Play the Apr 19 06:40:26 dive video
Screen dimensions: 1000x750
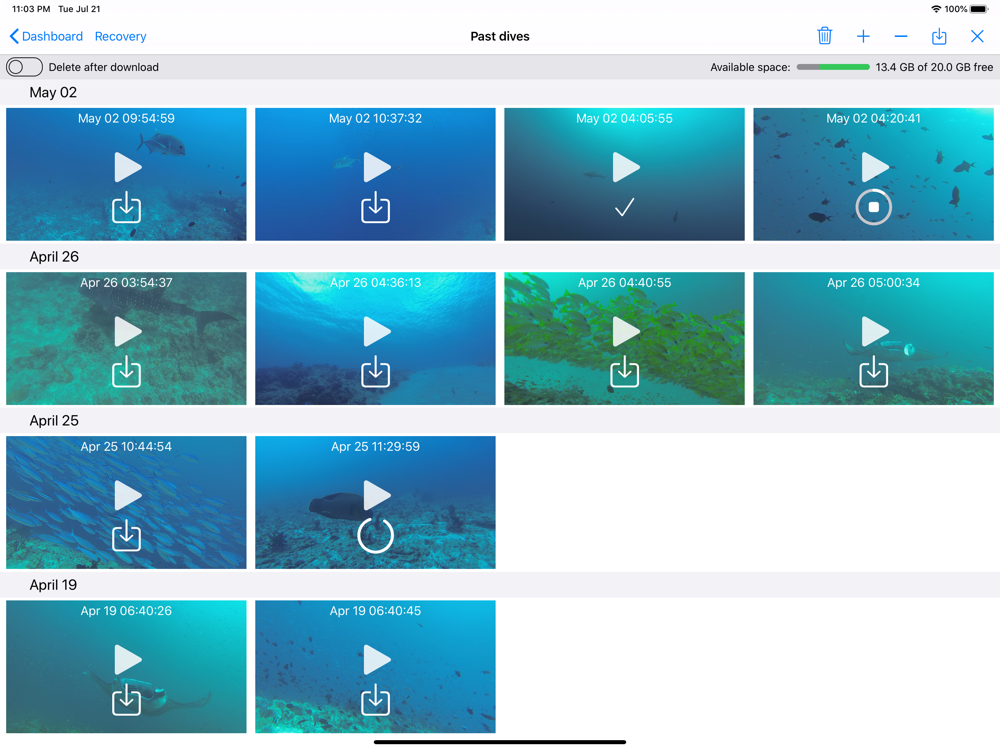coord(128,659)
